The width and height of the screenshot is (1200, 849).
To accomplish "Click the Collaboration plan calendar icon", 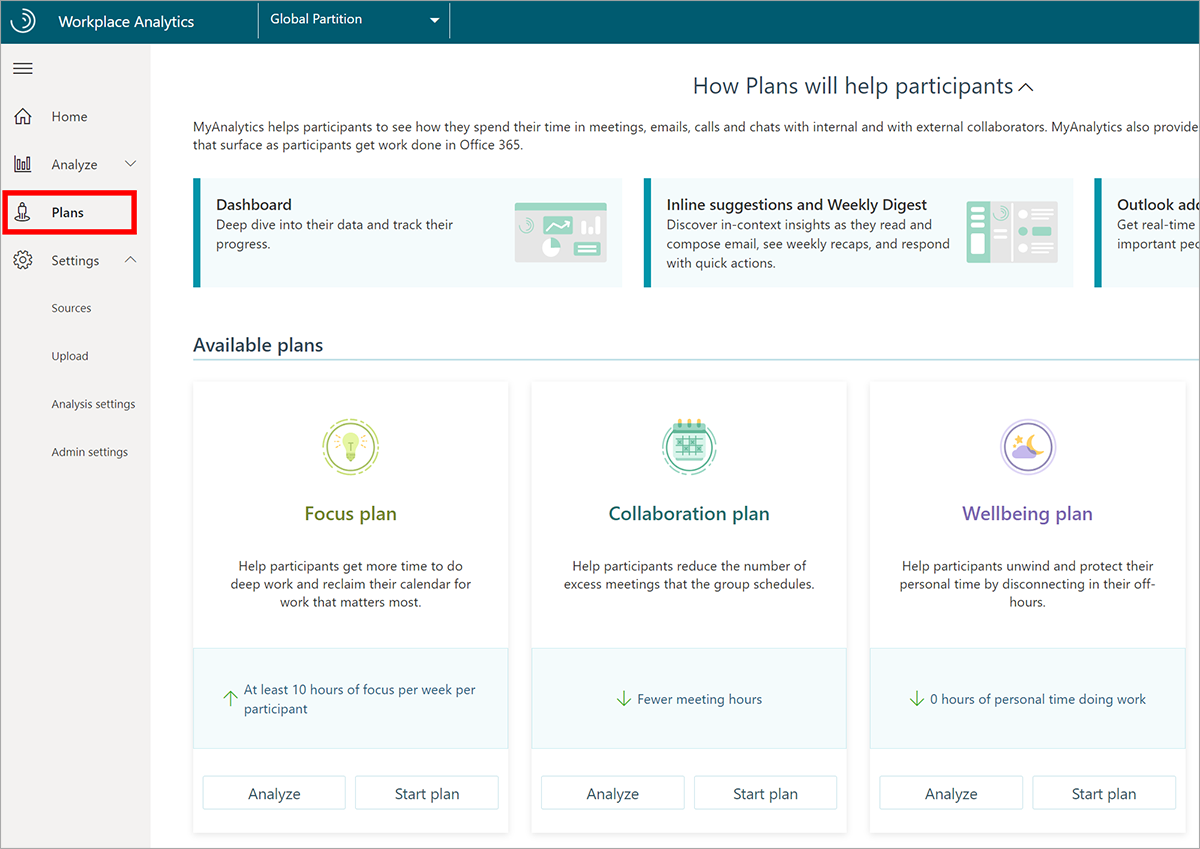I will (x=689, y=446).
